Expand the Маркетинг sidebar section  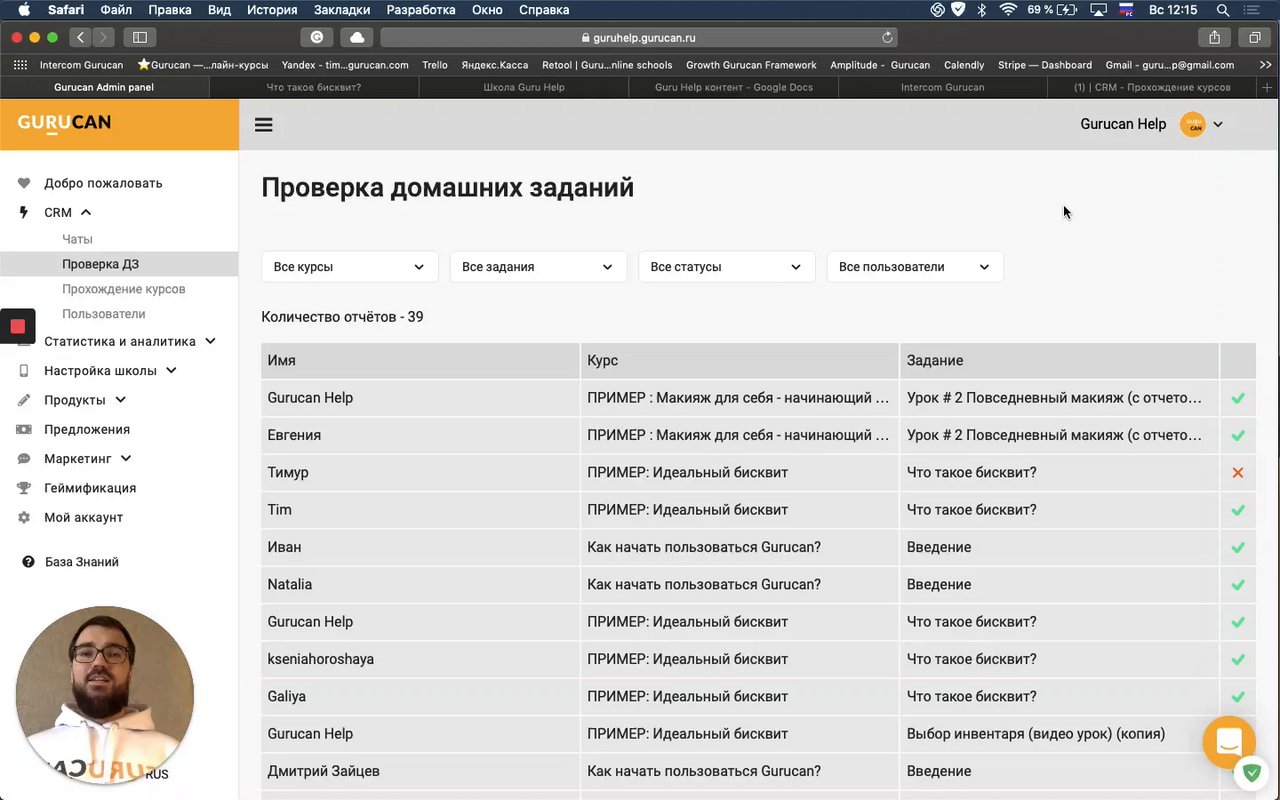[x=126, y=459]
